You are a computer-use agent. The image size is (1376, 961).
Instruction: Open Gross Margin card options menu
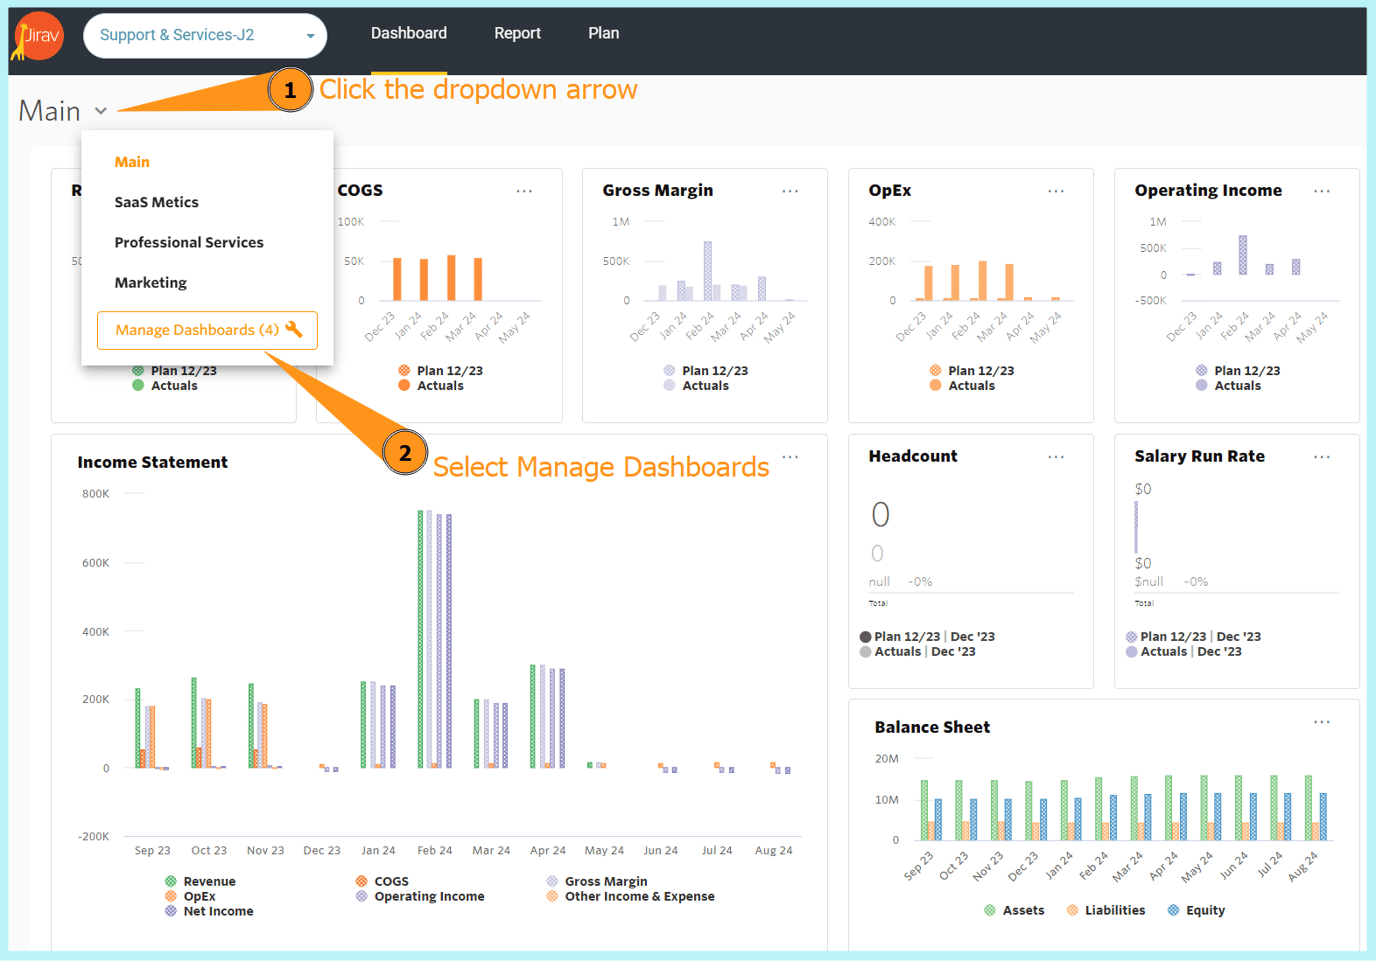pyautogui.click(x=790, y=191)
